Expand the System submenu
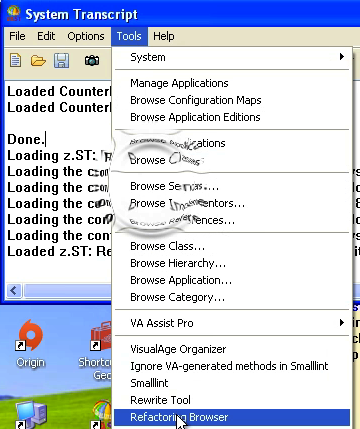Viewport: 360px width, 429px height. (232, 57)
